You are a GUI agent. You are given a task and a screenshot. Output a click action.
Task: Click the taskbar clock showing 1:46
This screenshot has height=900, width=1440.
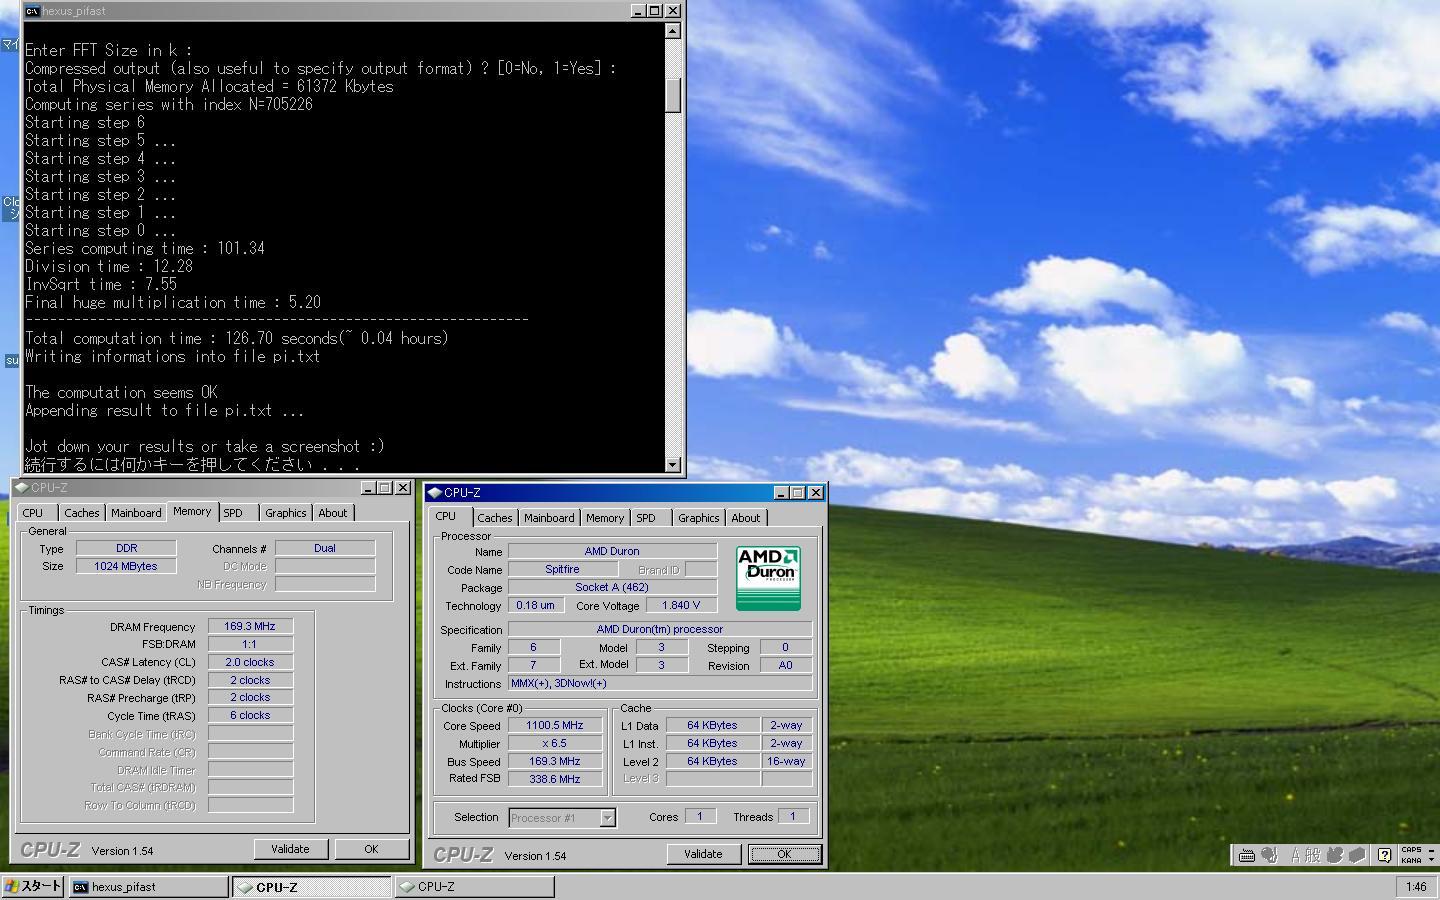click(x=1416, y=887)
